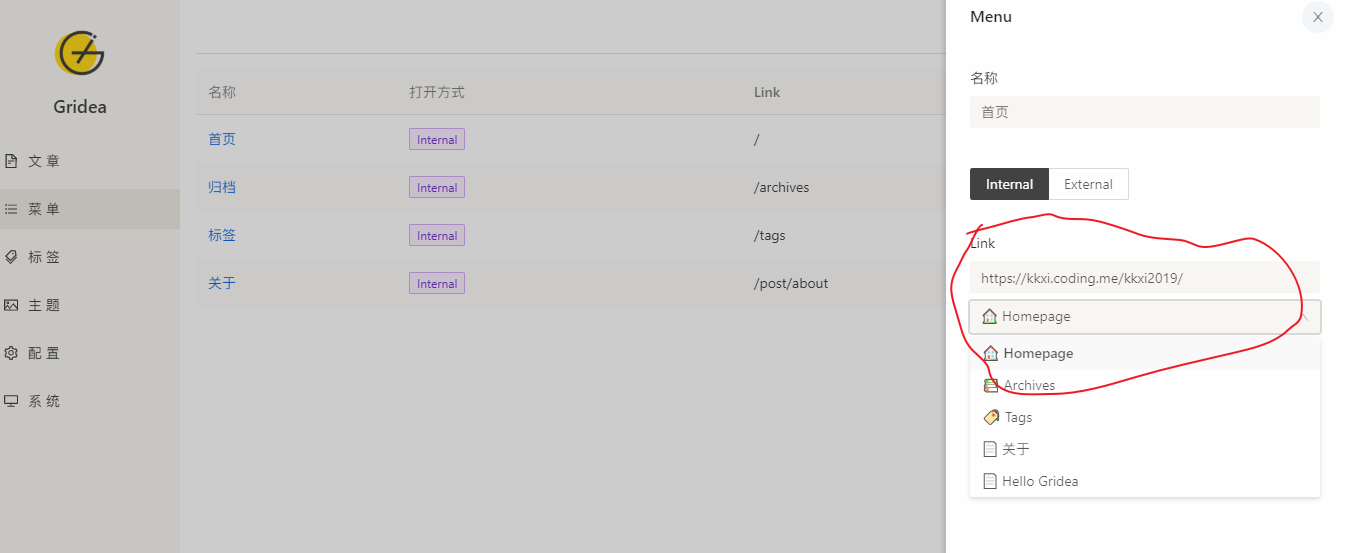1346x553 pixels.
Task: Open the 文章 articles section icon
Action: pos(11,161)
